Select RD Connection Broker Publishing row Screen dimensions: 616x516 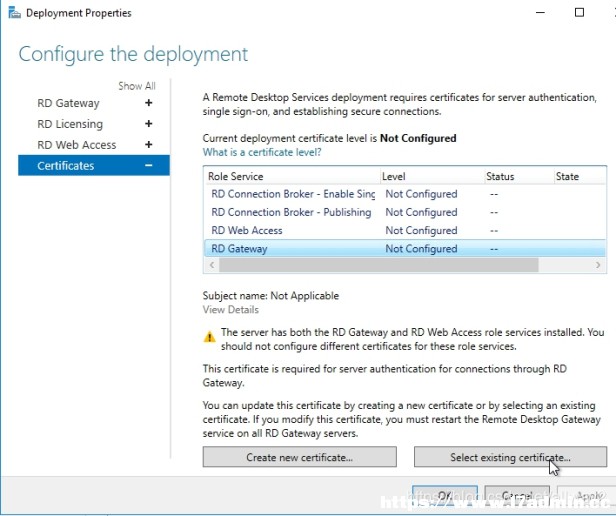click(x=405, y=212)
